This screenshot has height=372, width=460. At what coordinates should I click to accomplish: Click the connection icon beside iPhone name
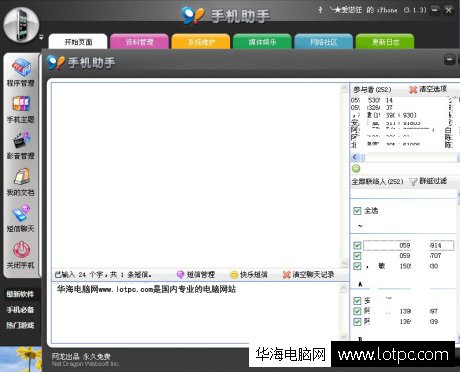320,10
